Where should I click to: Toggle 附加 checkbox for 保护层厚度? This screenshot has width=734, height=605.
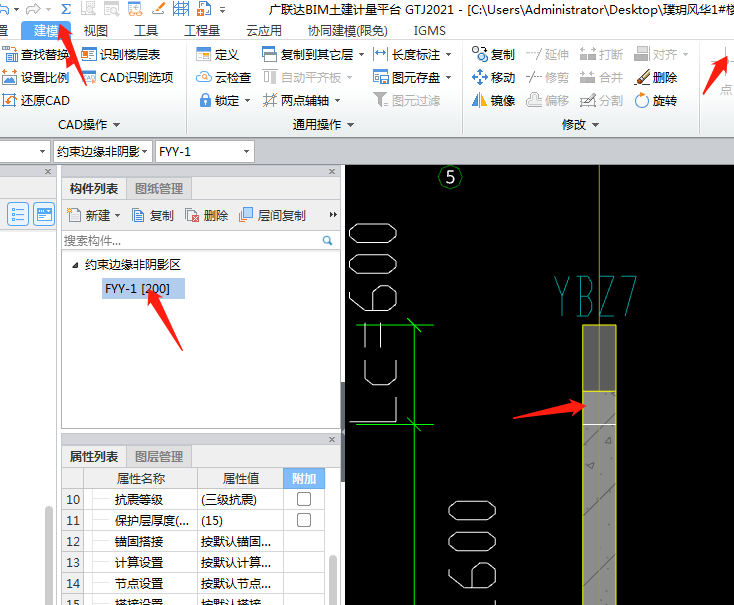point(304,520)
